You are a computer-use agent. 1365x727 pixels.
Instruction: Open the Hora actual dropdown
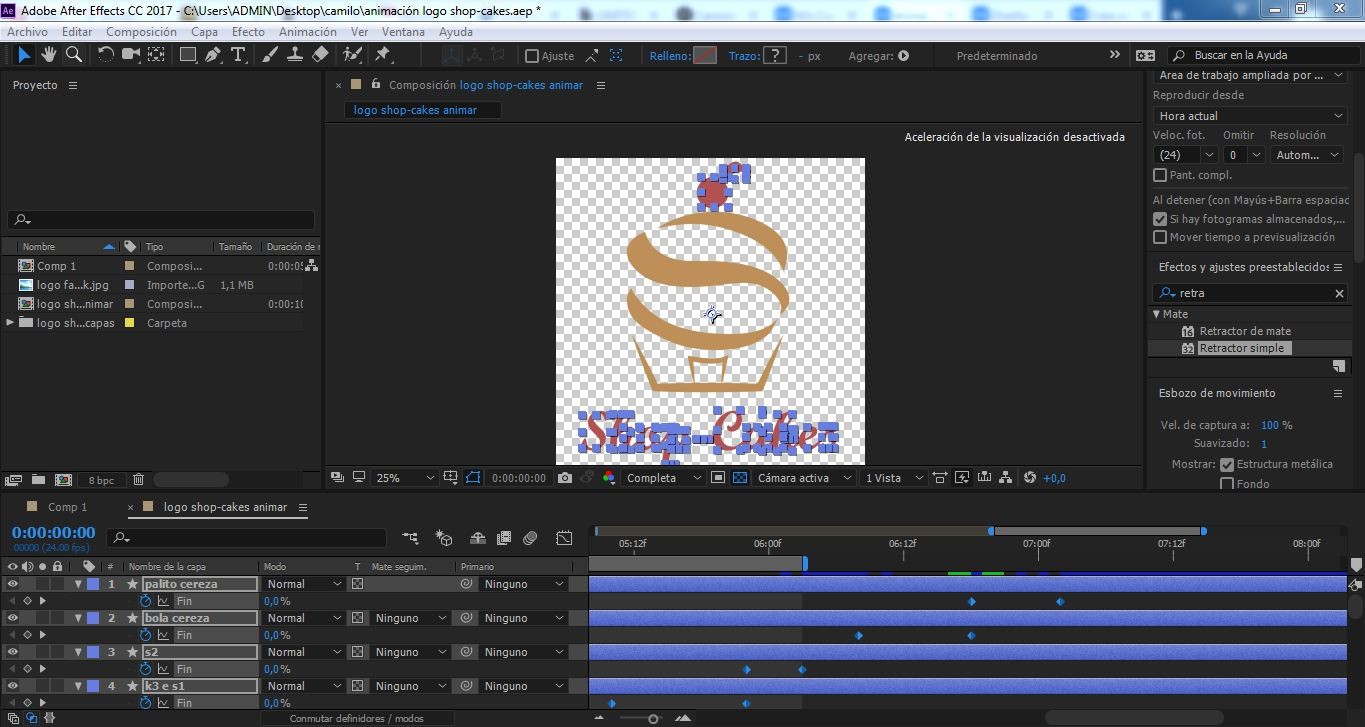click(x=1251, y=116)
